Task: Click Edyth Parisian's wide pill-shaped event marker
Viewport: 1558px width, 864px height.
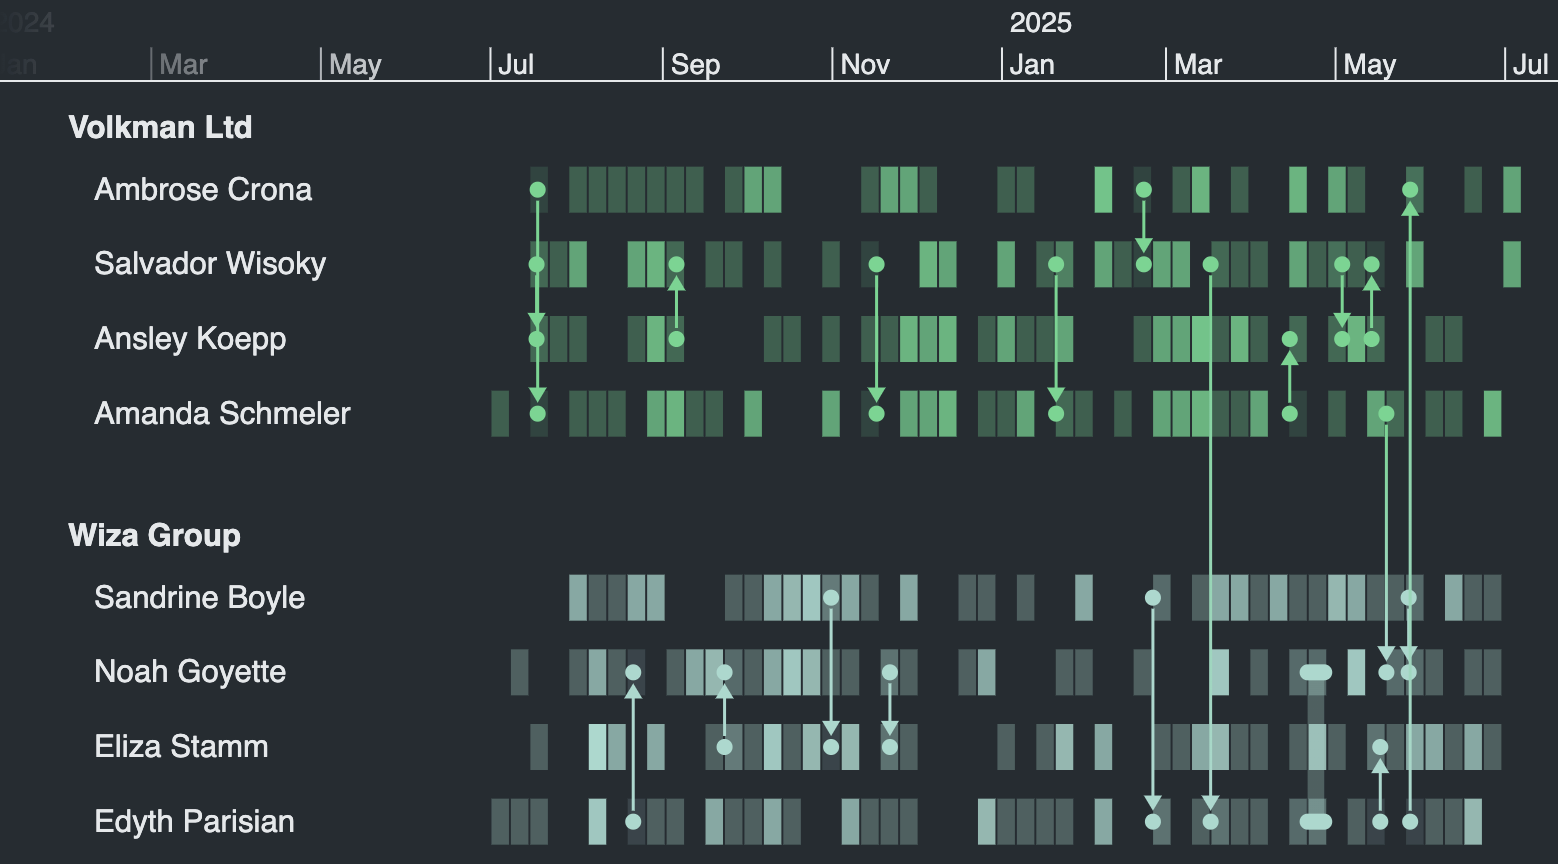Action: pyautogui.click(x=1315, y=822)
